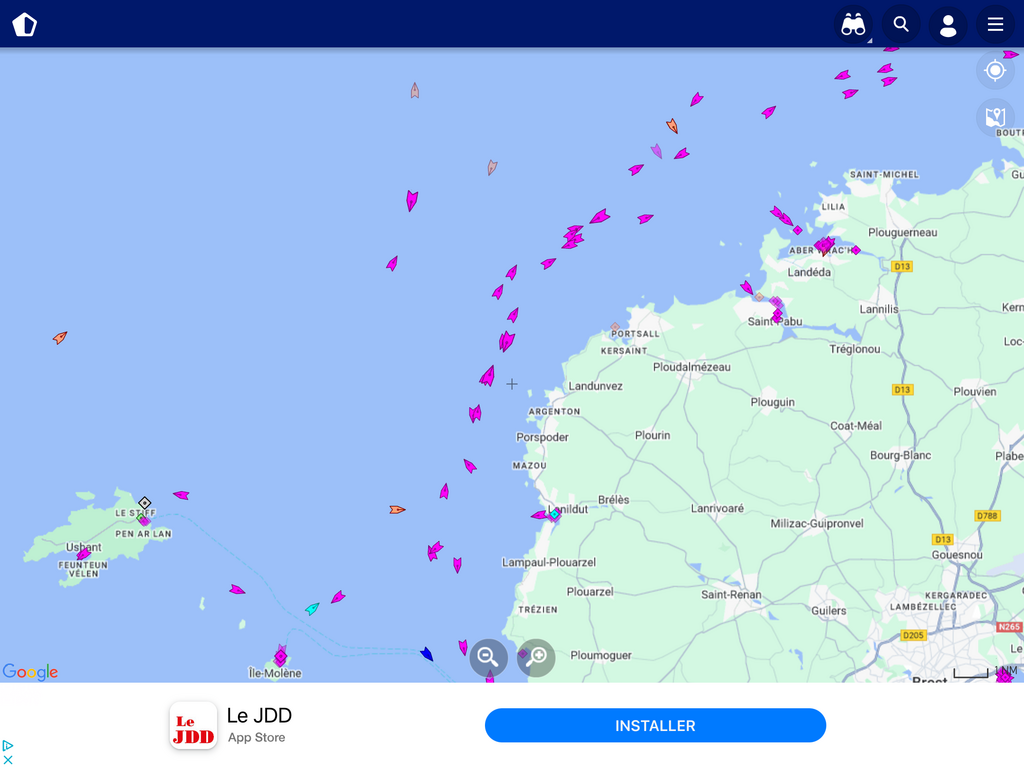
Task: Click the Ploudalmézeau town label
Action: (692, 367)
